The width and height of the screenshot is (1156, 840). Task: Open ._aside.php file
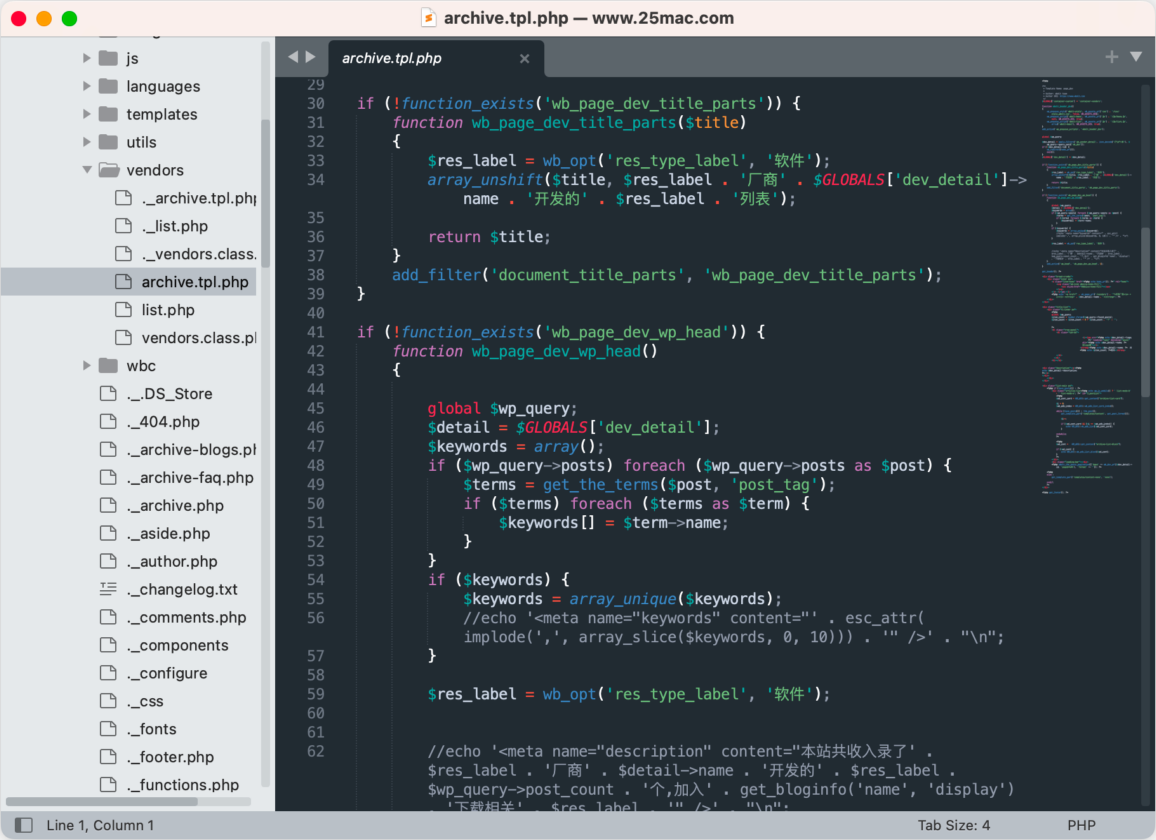[x=168, y=533]
